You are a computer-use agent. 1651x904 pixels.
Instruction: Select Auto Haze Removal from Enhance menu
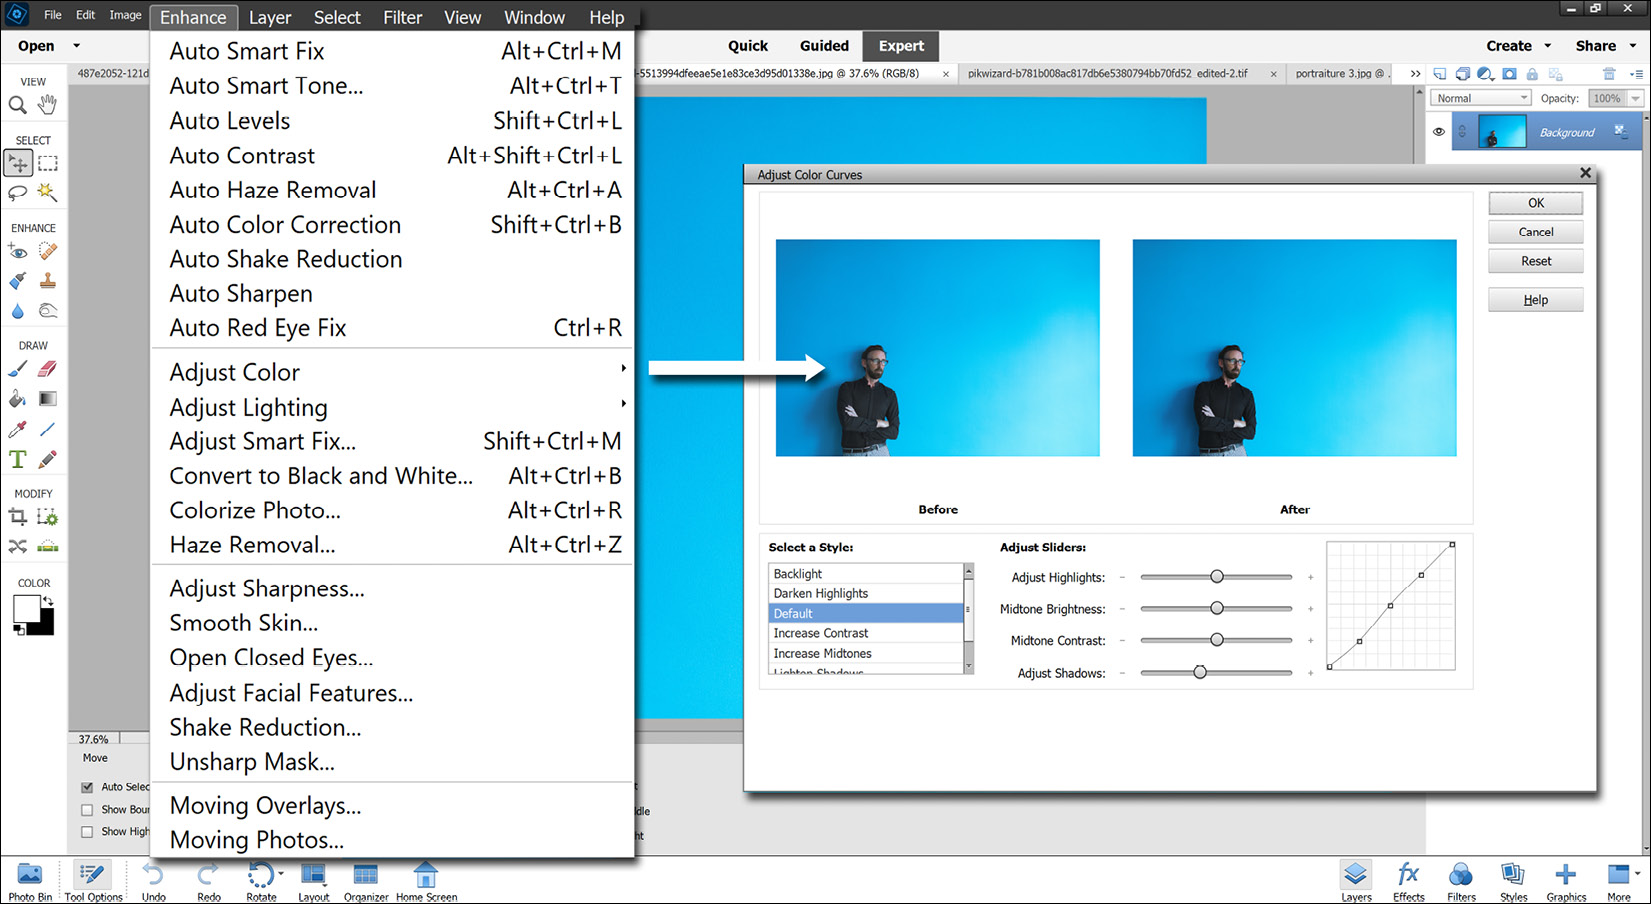click(272, 189)
